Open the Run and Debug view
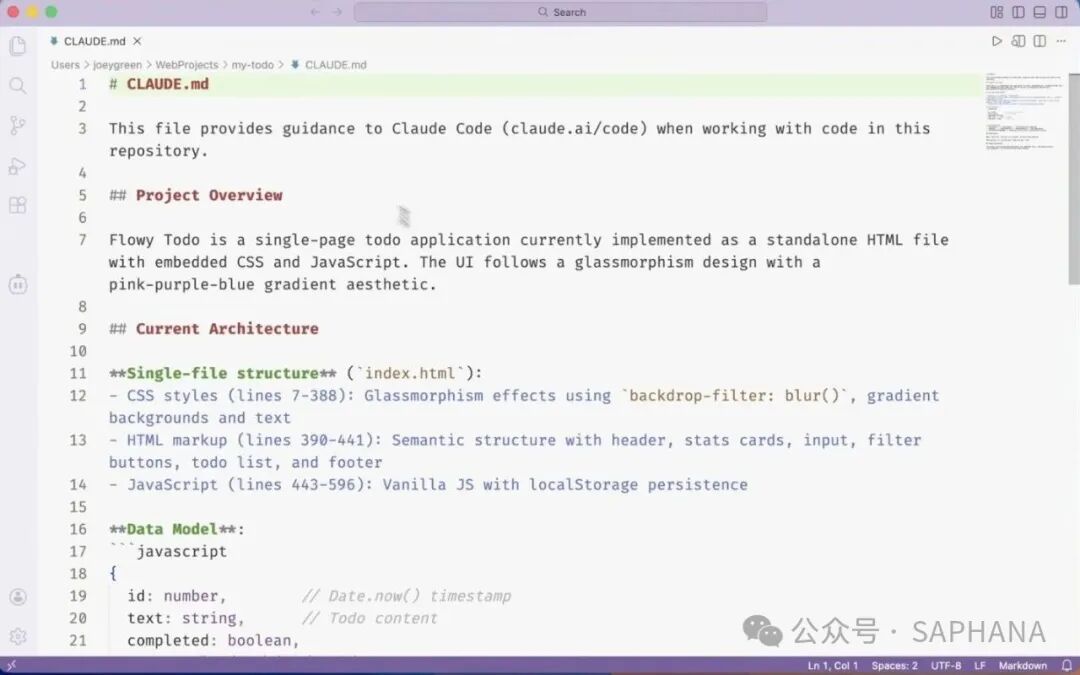This screenshot has height=675, width=1080. tap(18, 165)
